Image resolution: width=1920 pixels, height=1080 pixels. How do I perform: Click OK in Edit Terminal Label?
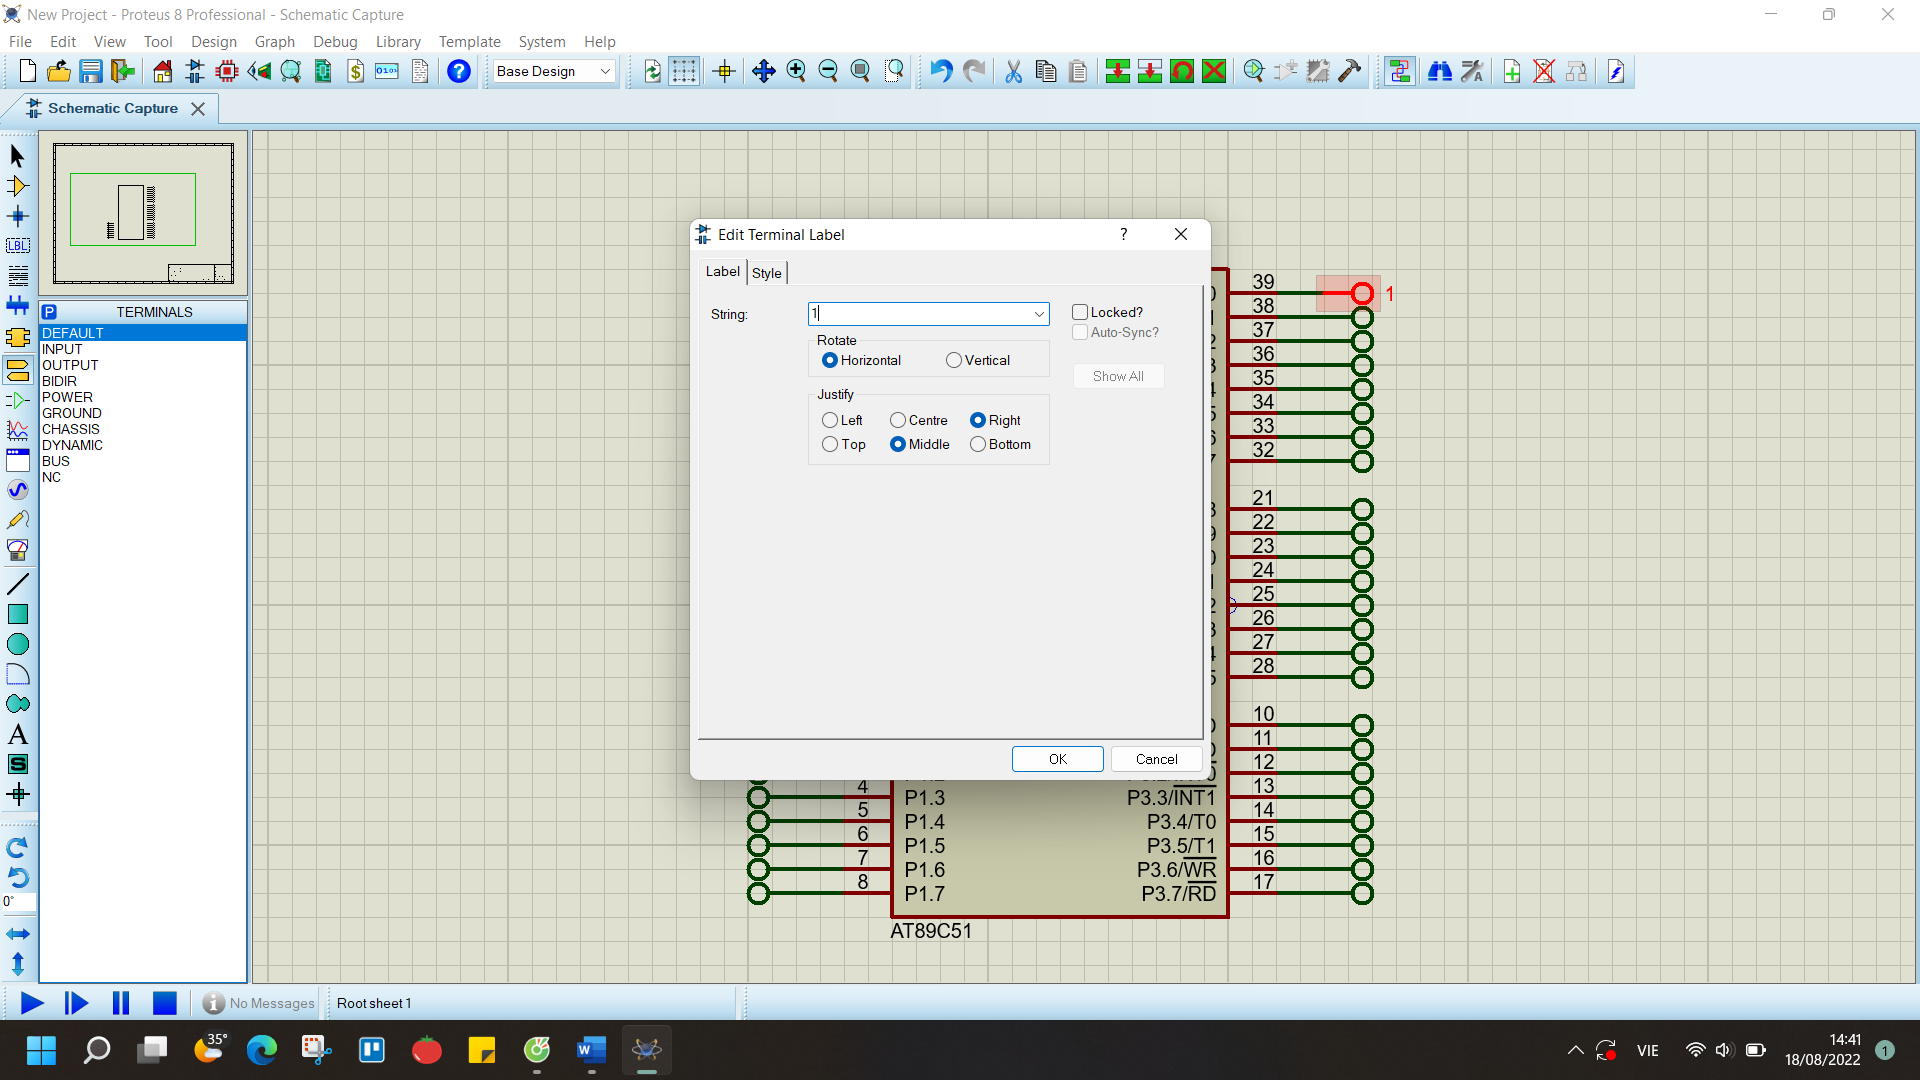(x=1057, y=759)
